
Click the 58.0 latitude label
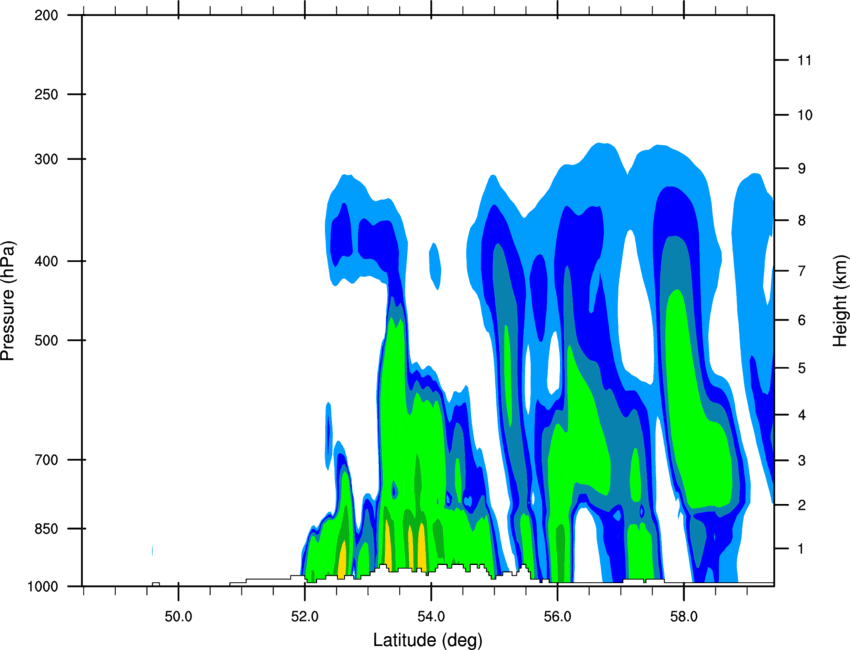click(x=684, y=617)
